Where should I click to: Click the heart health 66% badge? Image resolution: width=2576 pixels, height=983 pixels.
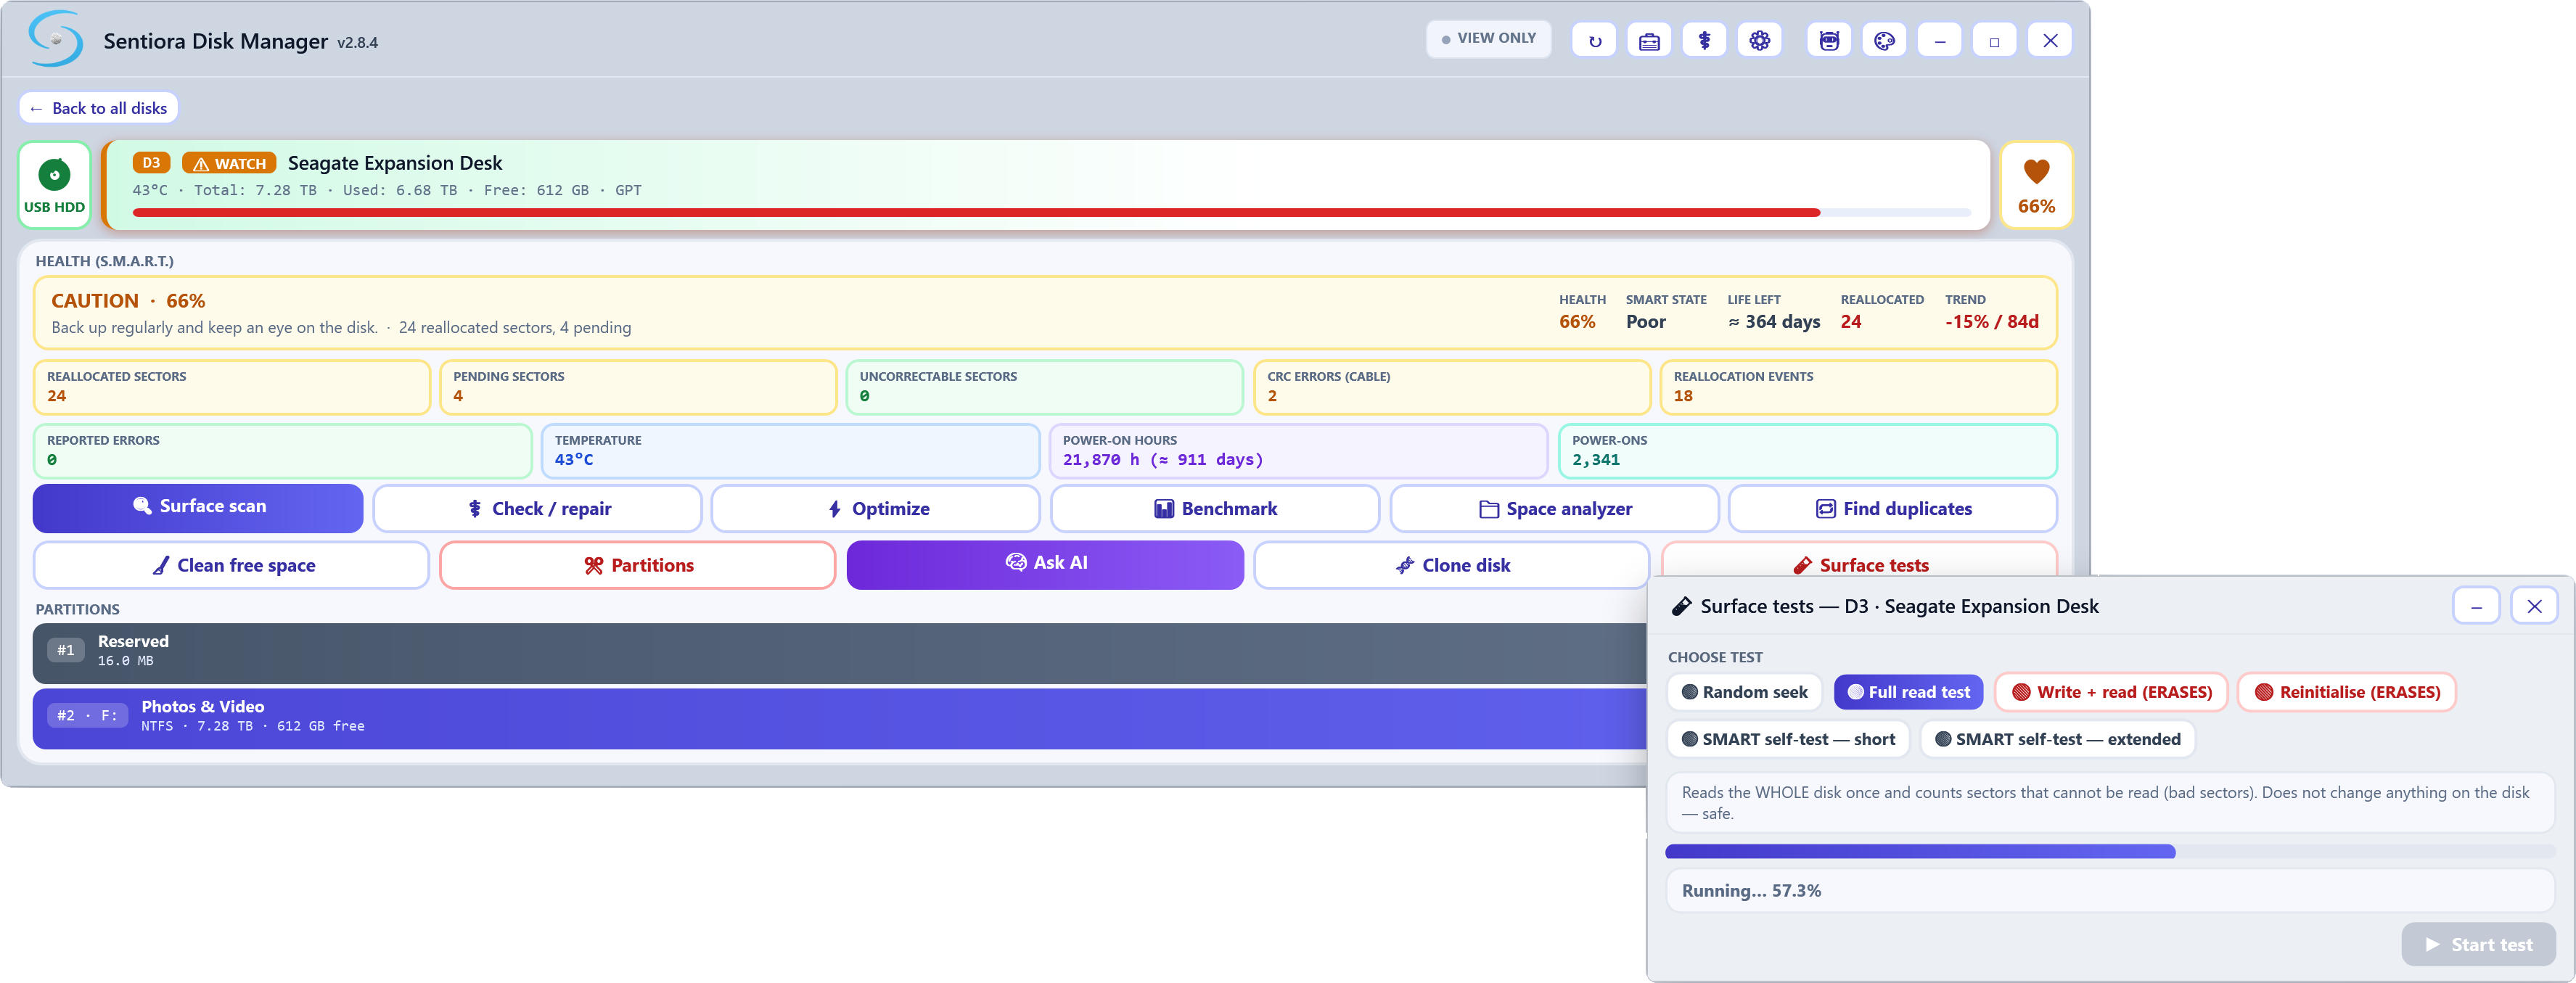coord(2036,185)
